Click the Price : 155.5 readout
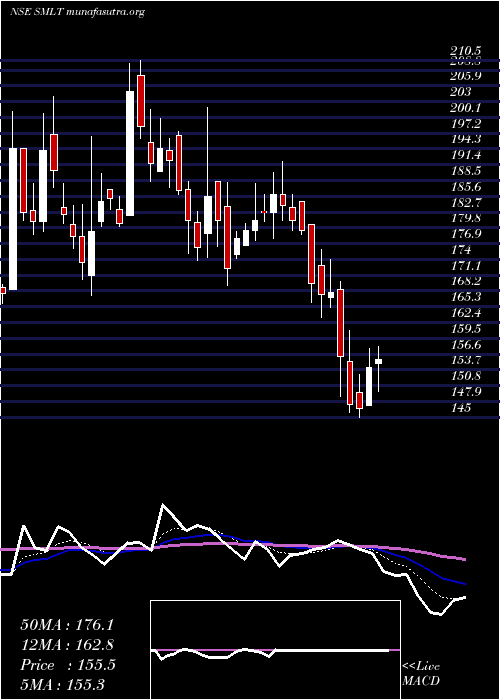Image resolution: width=500 pixels, height=700 pixels. pyautogui.click(x=68, y=665)
